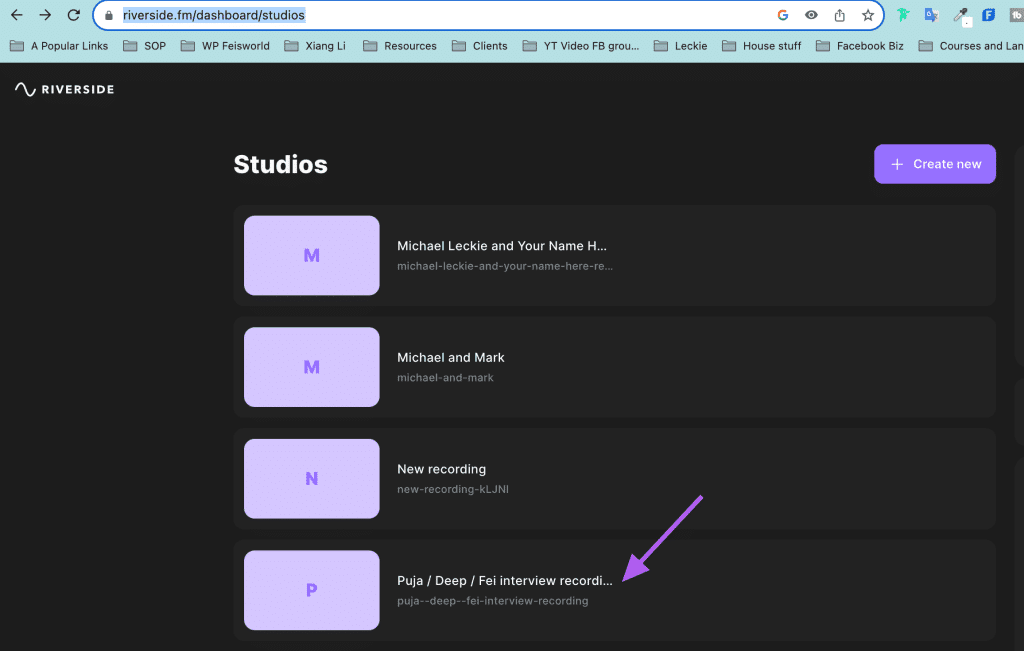Image resolution: width=1024 pixels, height=651 pixels.
Task: Click the Create new button
Action: 935,164
